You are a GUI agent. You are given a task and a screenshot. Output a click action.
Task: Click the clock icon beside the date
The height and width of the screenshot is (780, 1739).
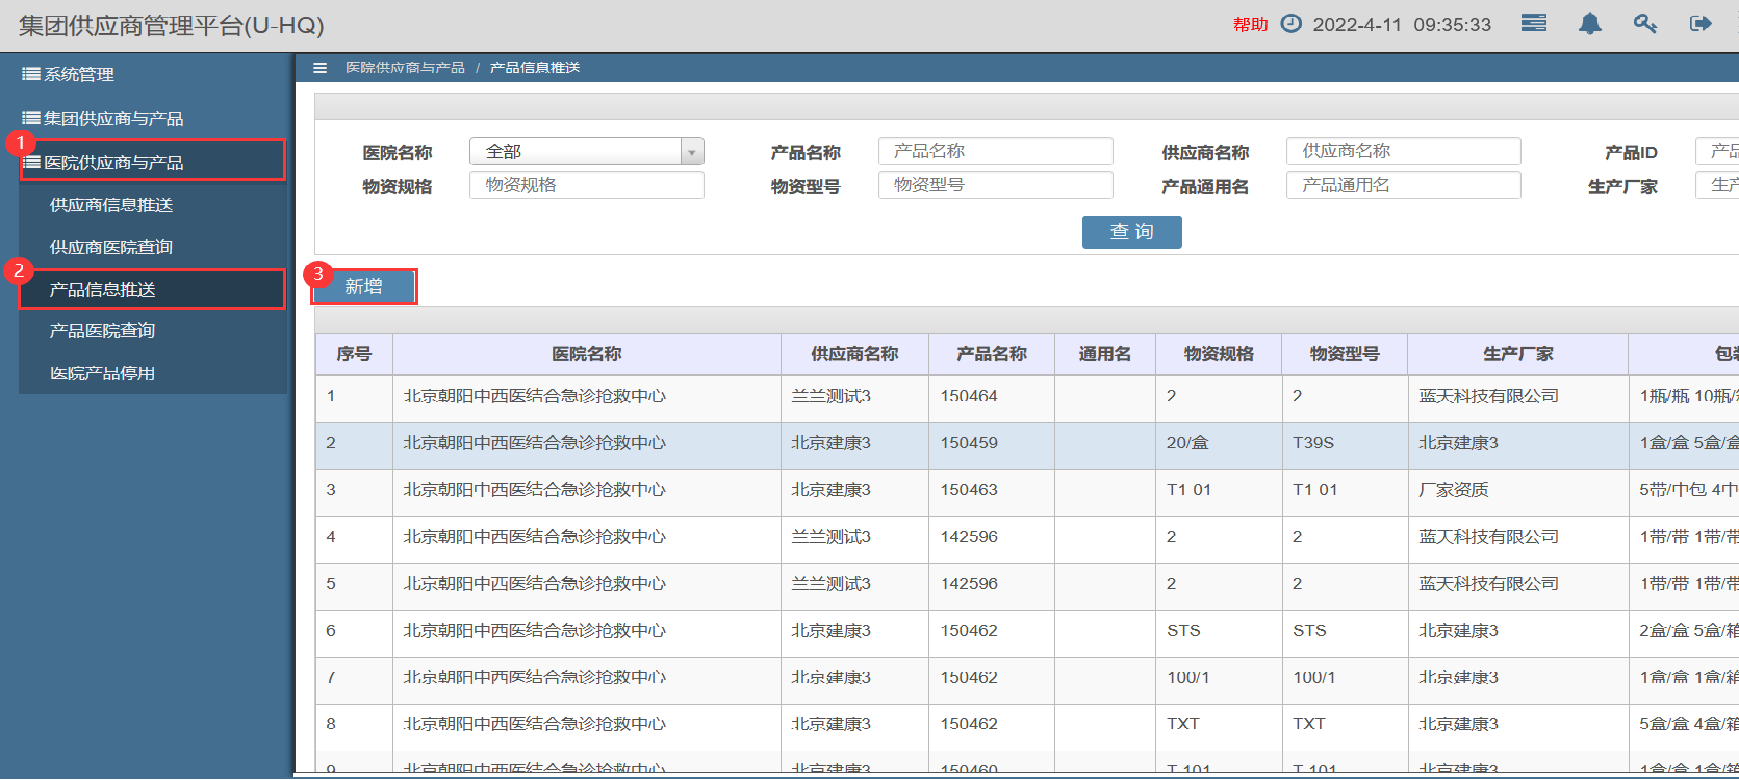click(x=1291, y=23)
